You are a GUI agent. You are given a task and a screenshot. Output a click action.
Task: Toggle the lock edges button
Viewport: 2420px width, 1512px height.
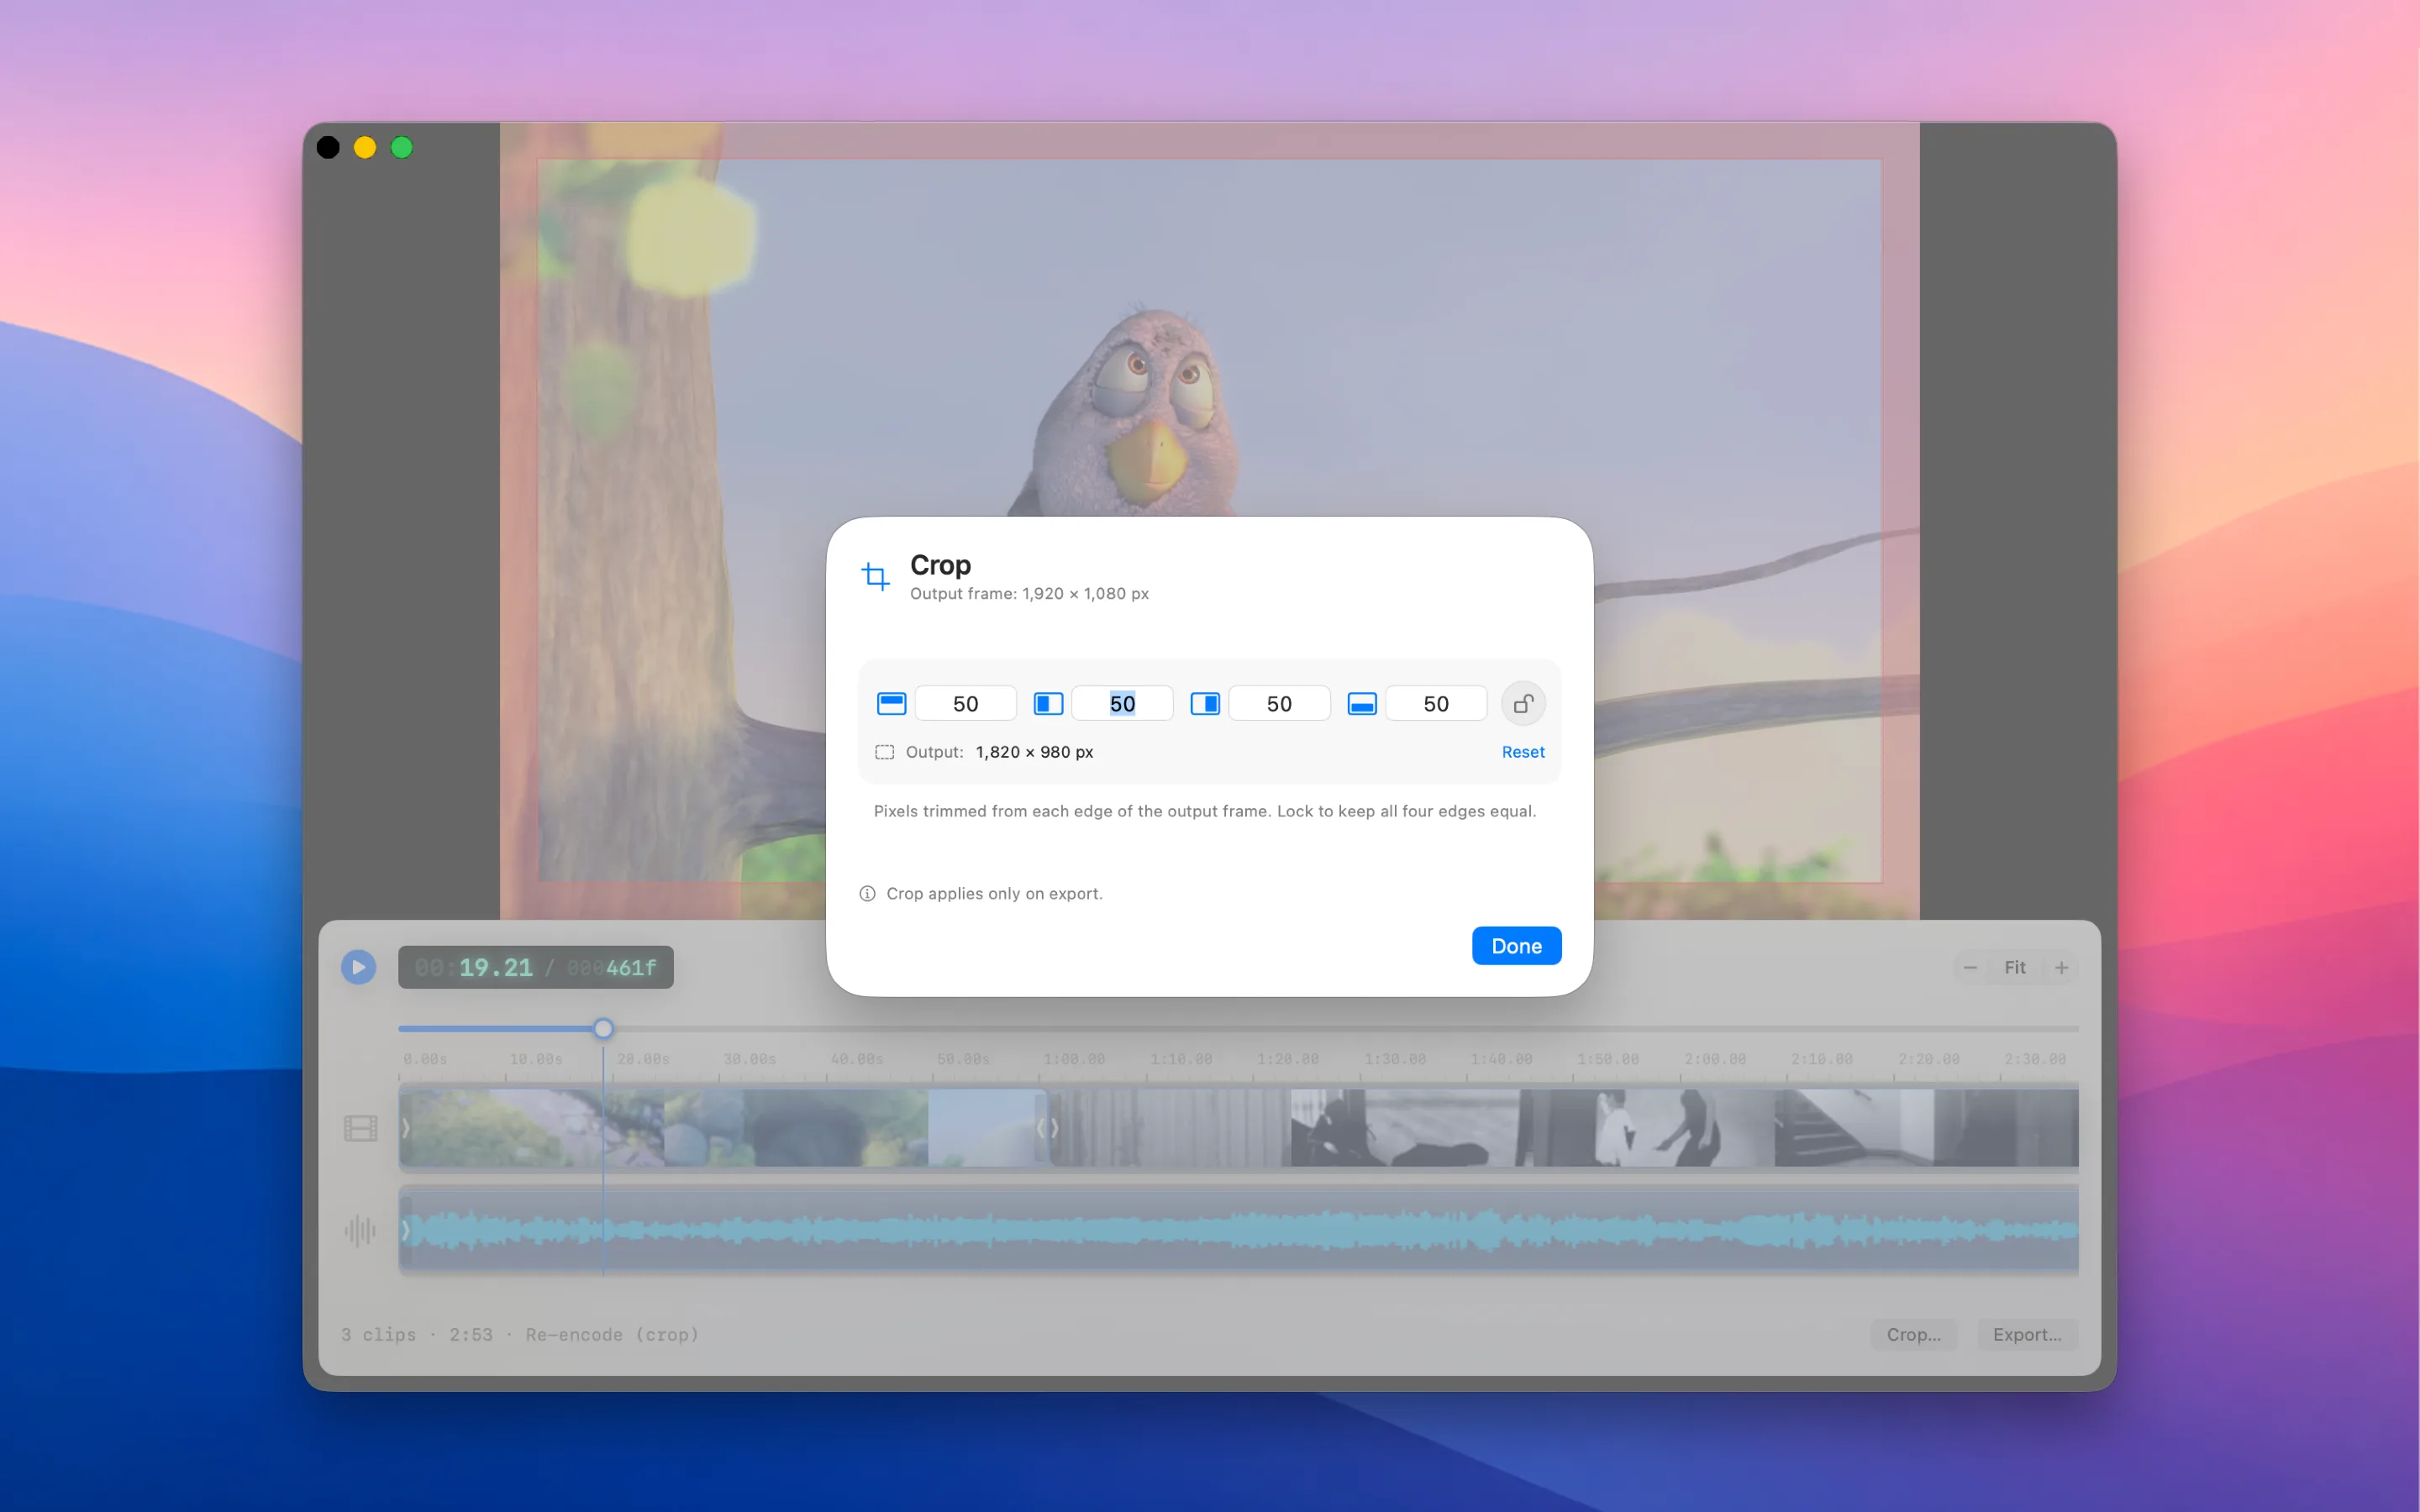(x=1523, y=704)
